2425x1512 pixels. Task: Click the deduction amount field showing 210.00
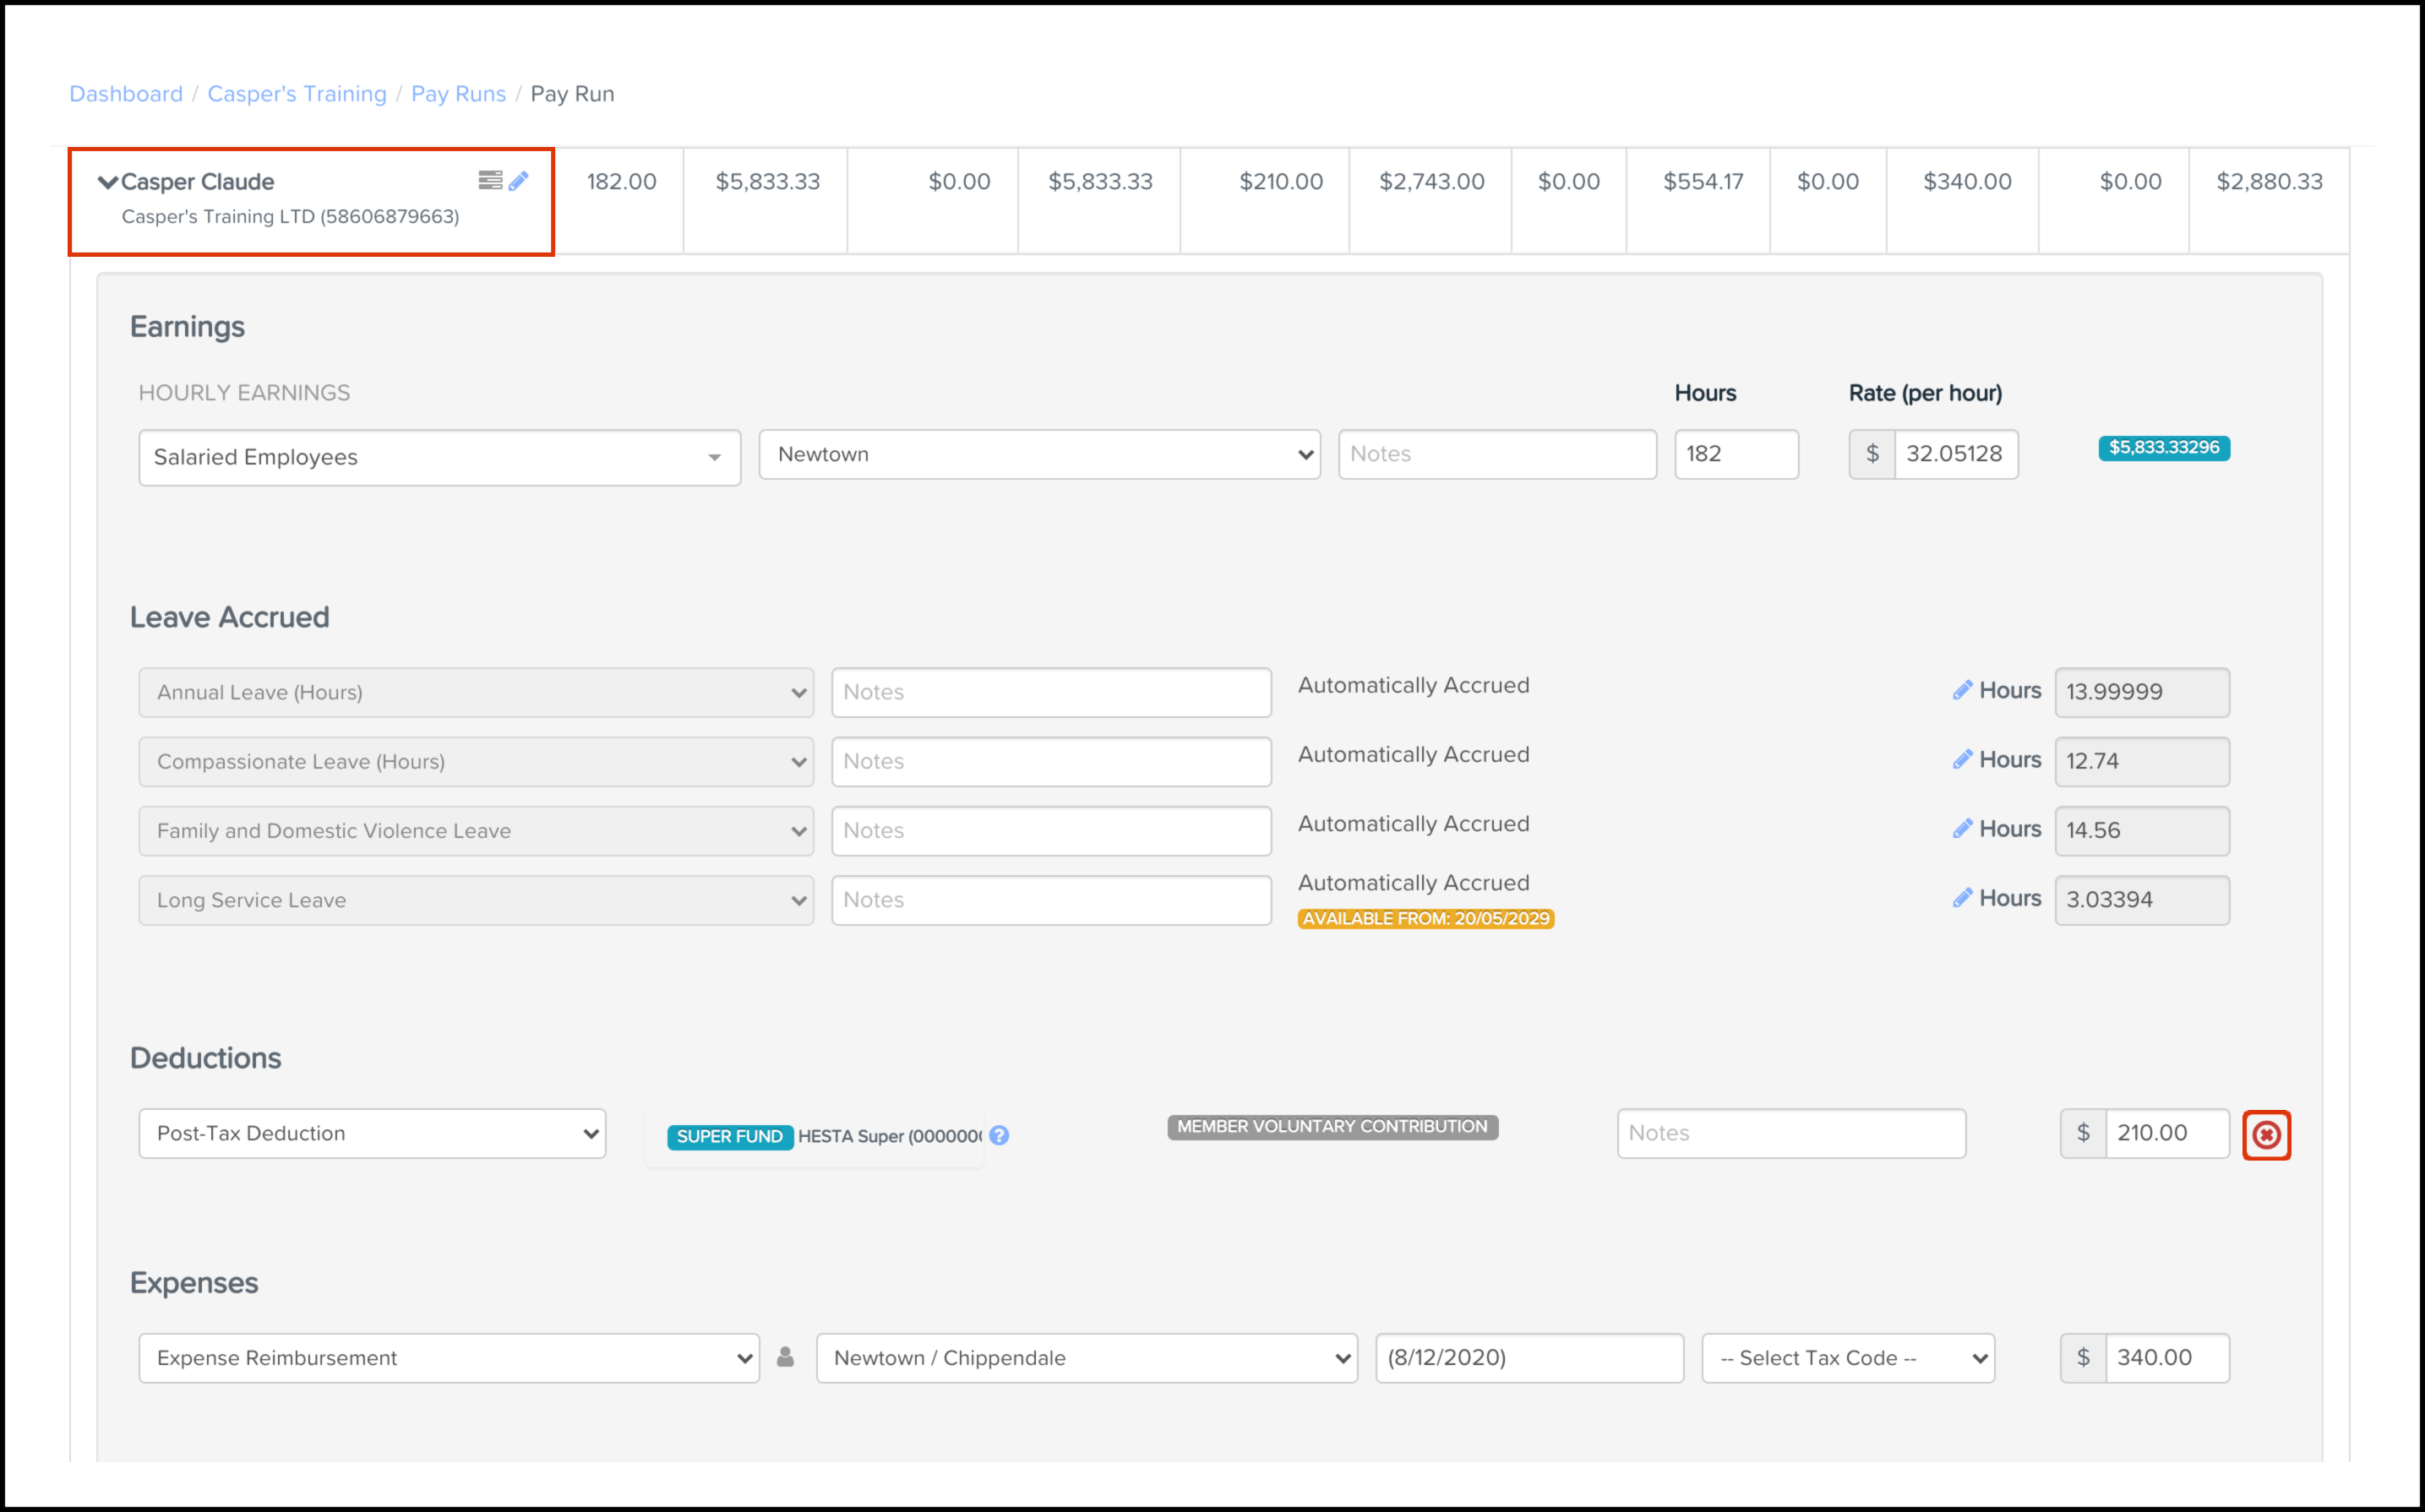(x=2166, y=1133)
